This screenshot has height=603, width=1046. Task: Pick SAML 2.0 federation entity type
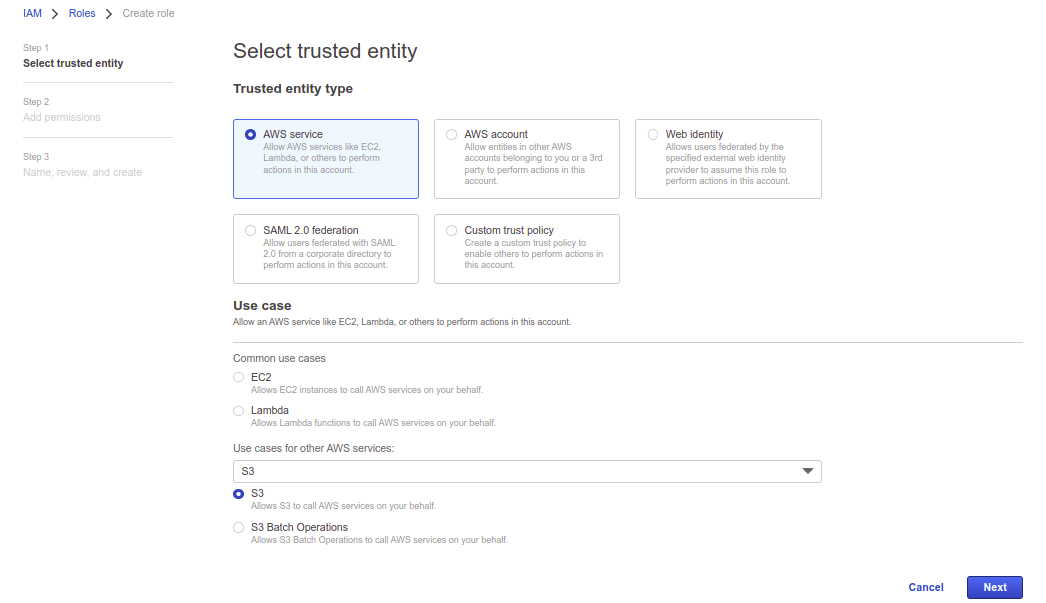251,230
